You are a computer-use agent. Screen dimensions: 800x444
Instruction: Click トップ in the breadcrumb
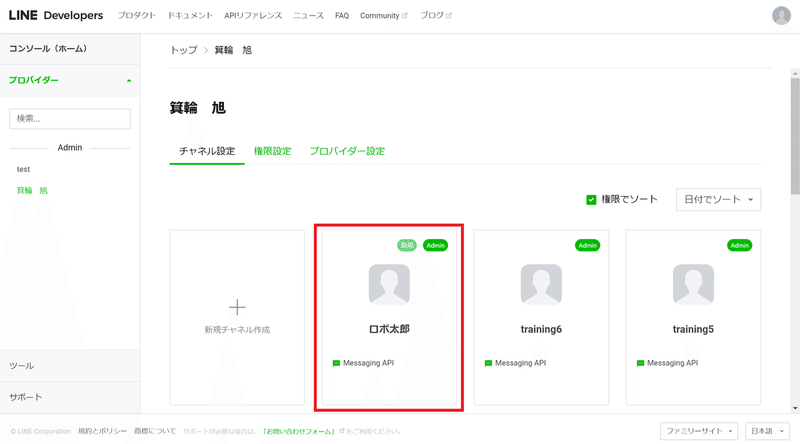(x=184, y=50)
